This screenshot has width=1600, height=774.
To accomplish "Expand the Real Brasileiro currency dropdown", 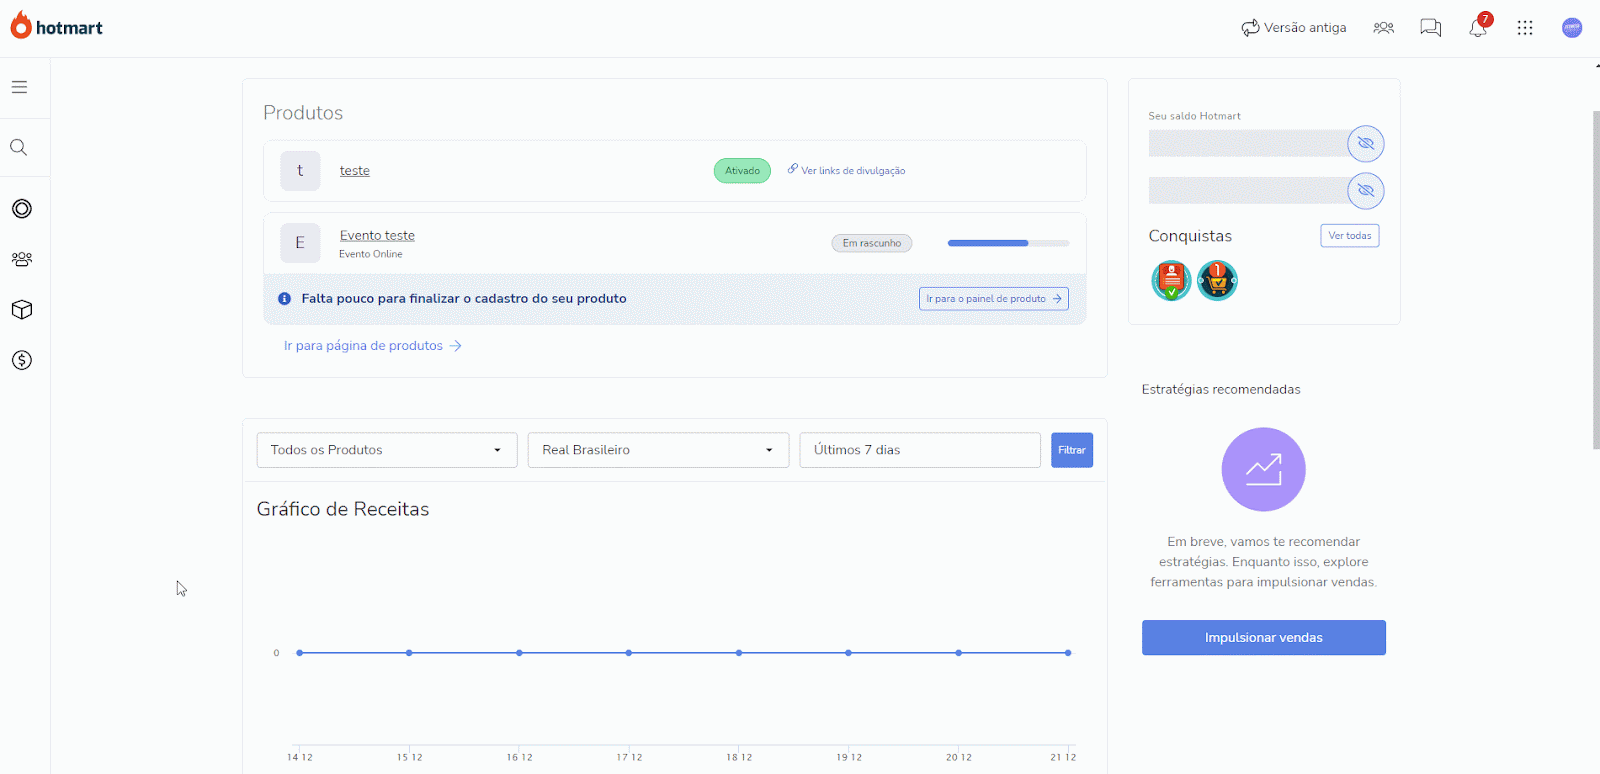I will click(x=658, y=450).
